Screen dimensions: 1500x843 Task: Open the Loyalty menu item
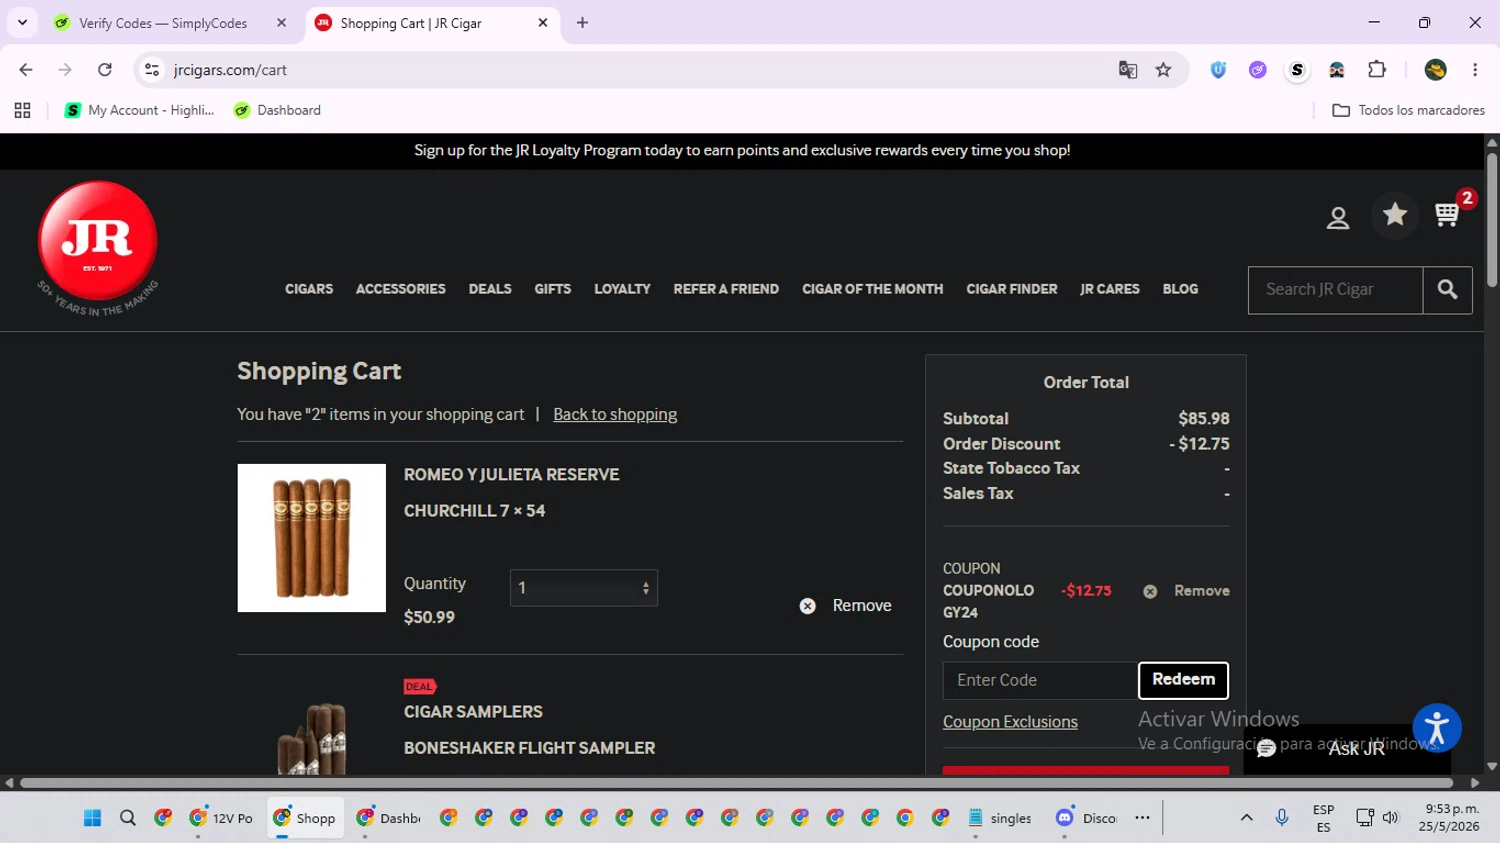622,289
